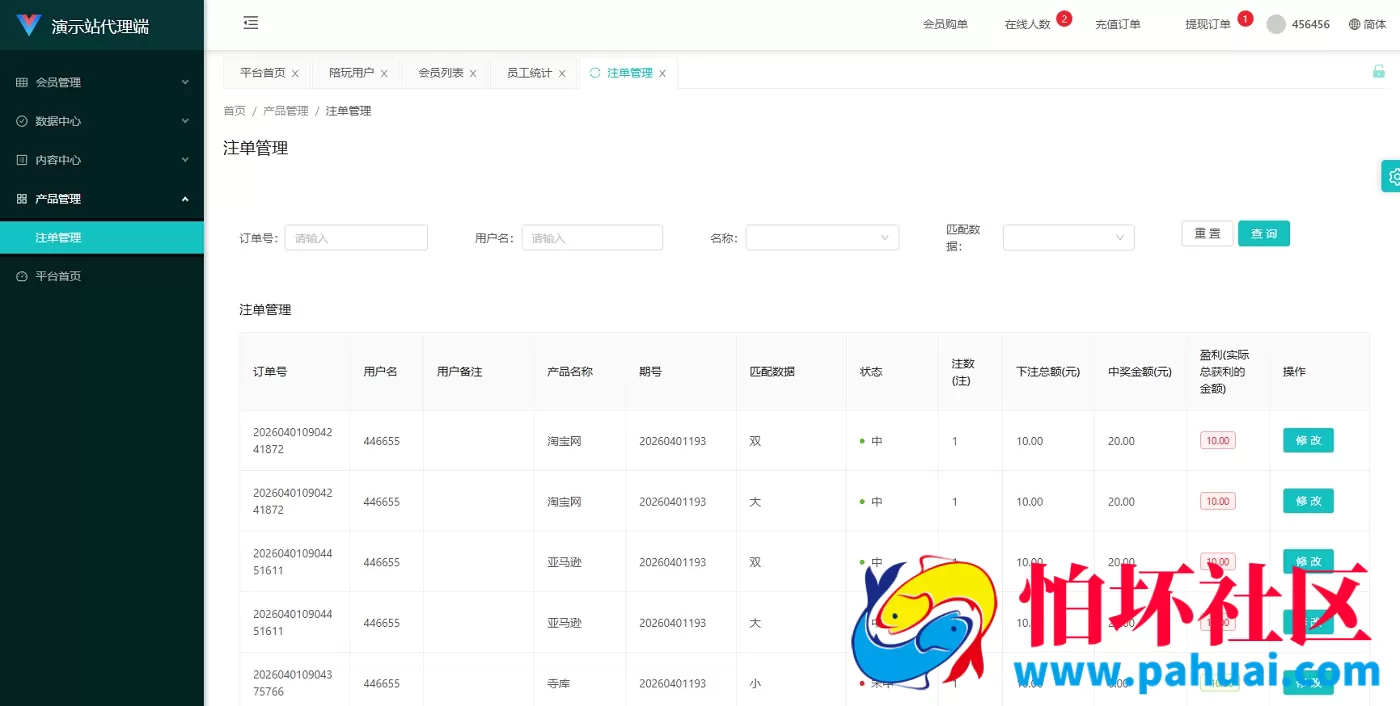Close the 陪玩用户 tab
Screen dimensions: 1400x706
tap(384, 74)
